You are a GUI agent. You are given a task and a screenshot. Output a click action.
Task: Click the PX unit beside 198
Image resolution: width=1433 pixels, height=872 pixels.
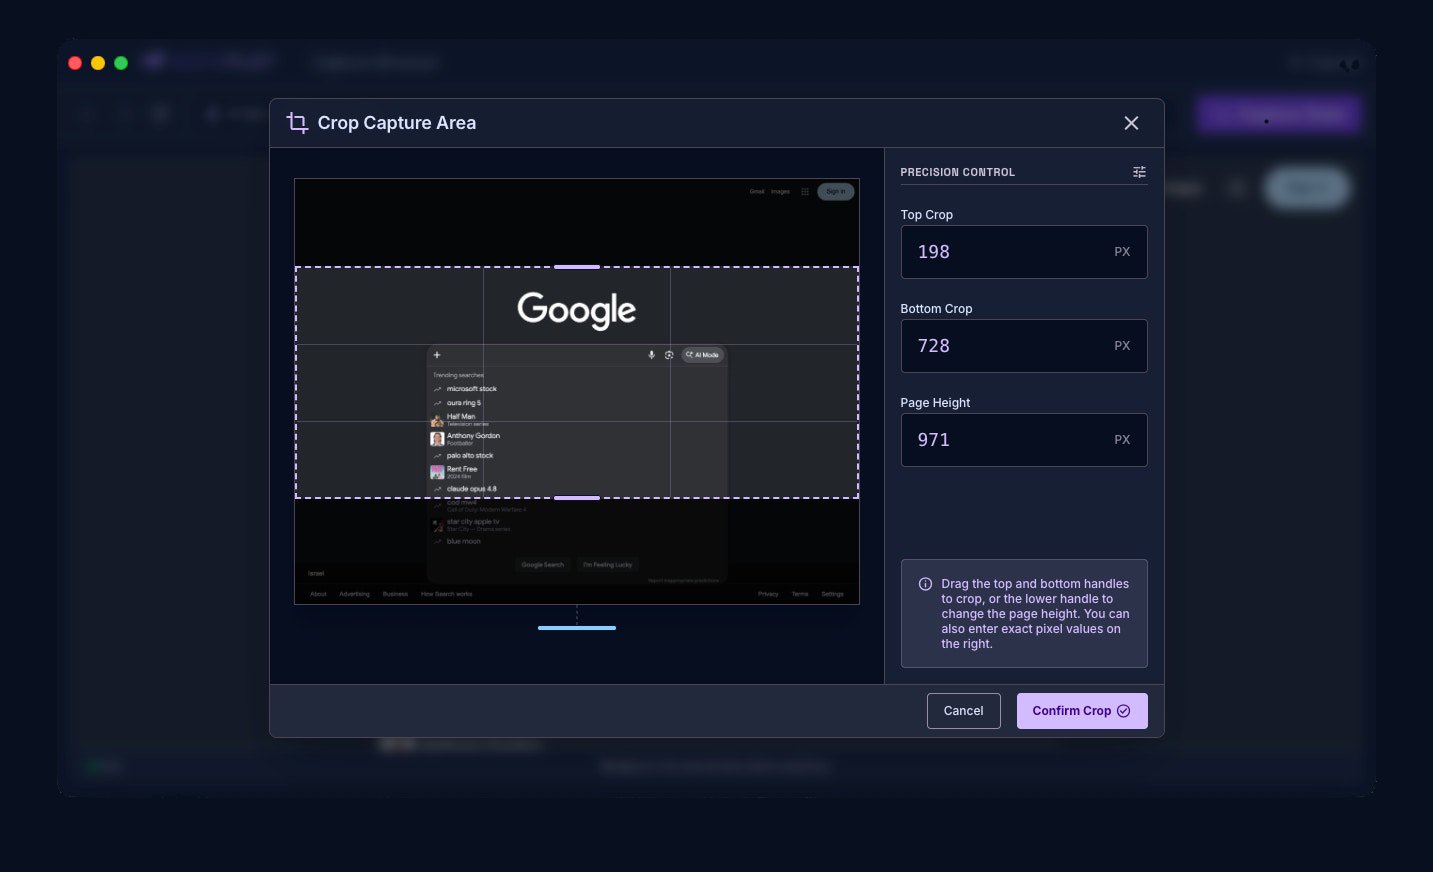[1122, 252]
